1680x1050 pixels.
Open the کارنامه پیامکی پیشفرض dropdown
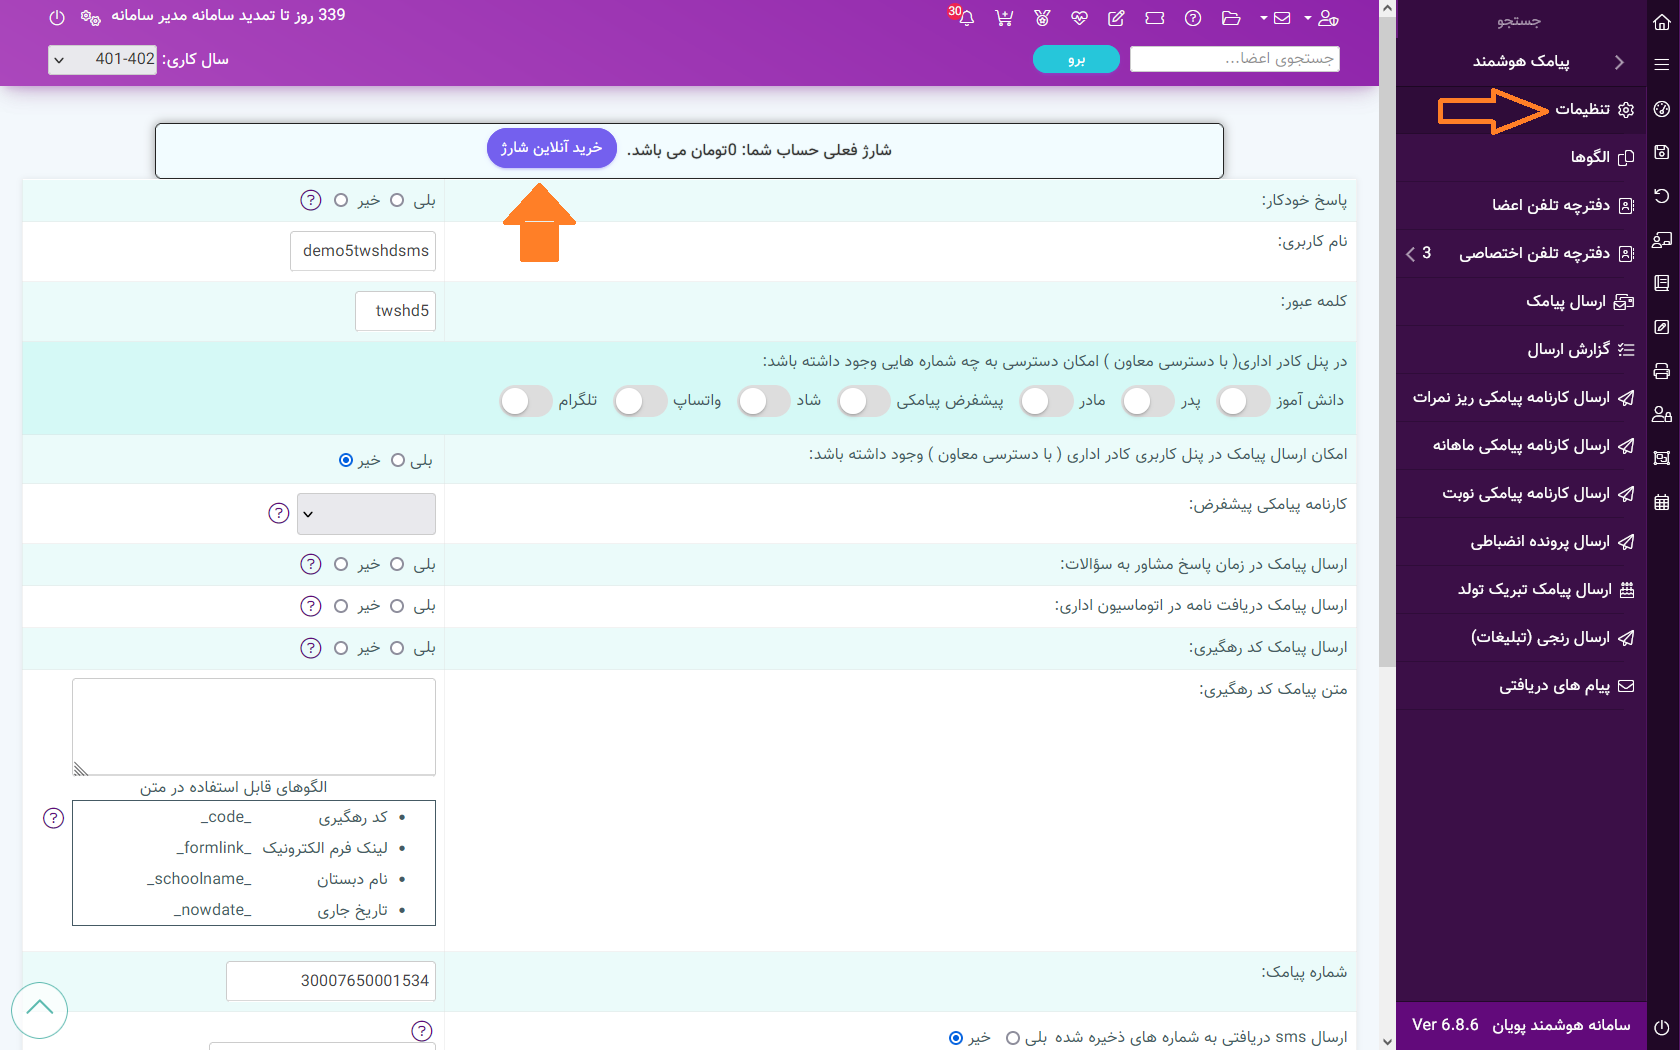pyautogui.click(x=366, y=514)
